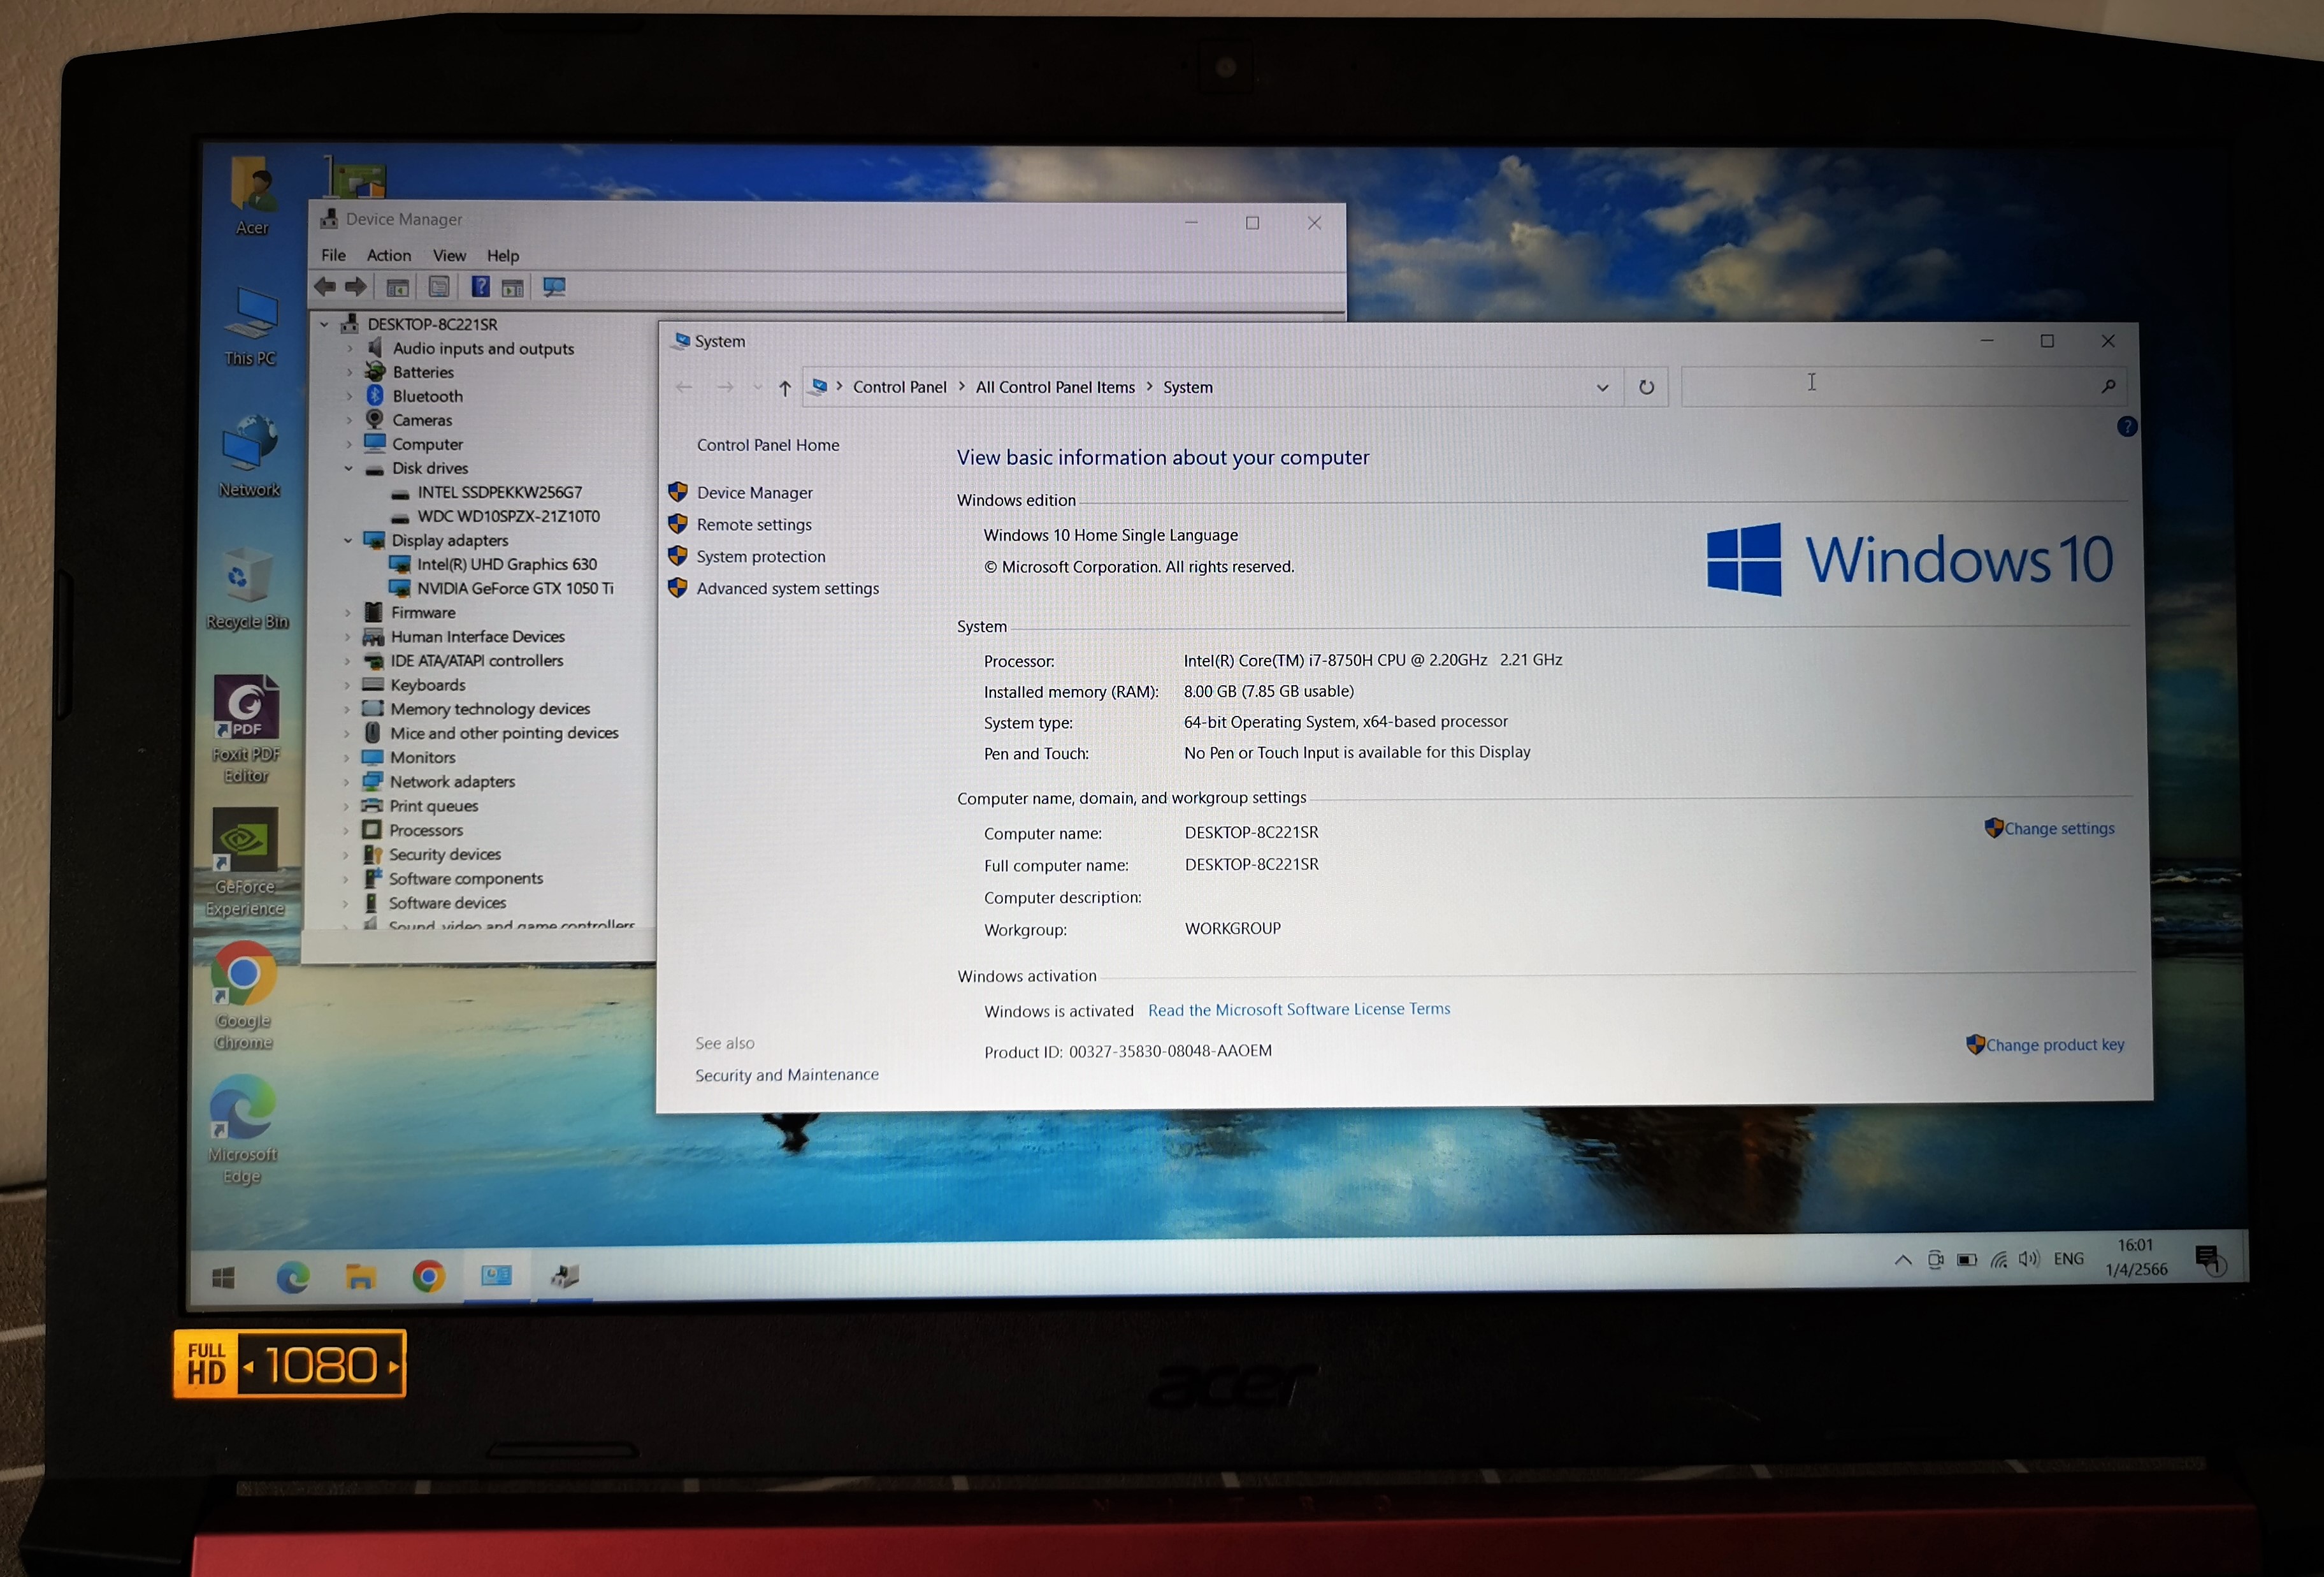Viewport: 2324px width, 1577px height.
Task: Open the address bar history dropdown
Action: 1602,387
